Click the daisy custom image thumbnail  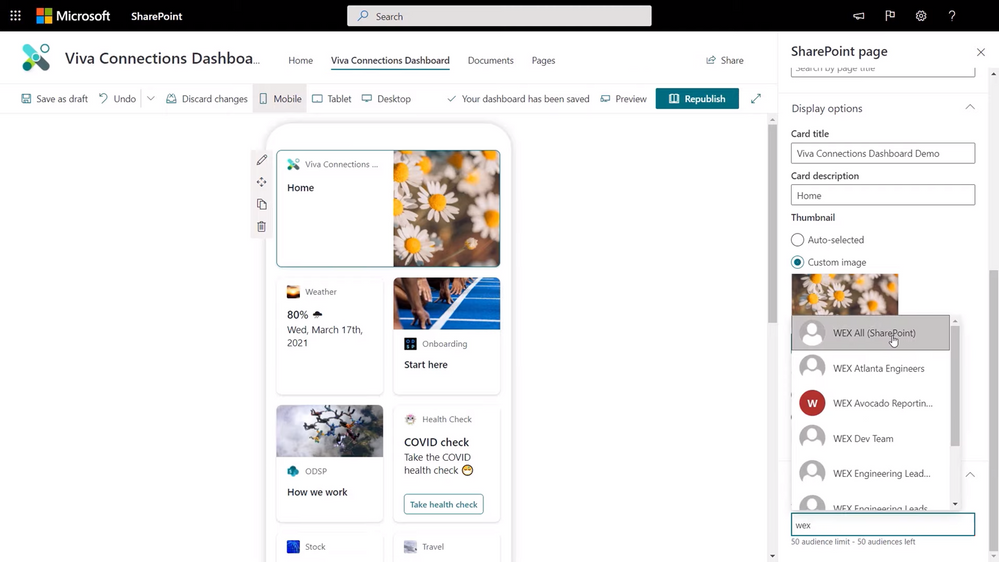coord(844,294)
